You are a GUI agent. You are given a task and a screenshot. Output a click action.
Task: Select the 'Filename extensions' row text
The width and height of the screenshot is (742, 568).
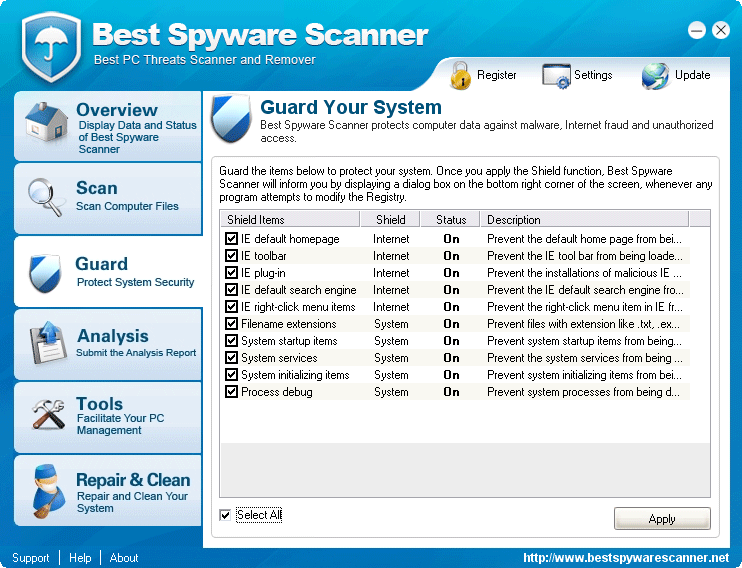pyautogui.click(x=289, y=324)
